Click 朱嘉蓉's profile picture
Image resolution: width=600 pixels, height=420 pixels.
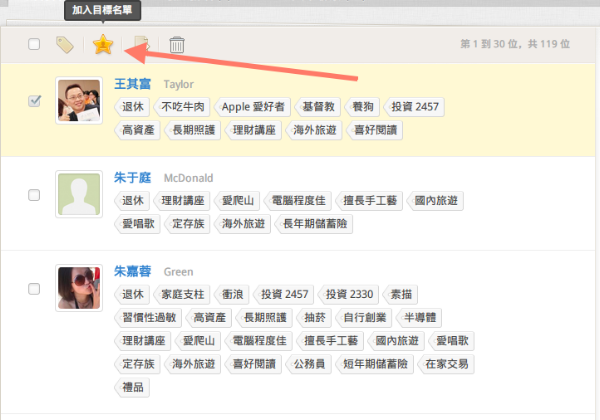click(79, 288)
